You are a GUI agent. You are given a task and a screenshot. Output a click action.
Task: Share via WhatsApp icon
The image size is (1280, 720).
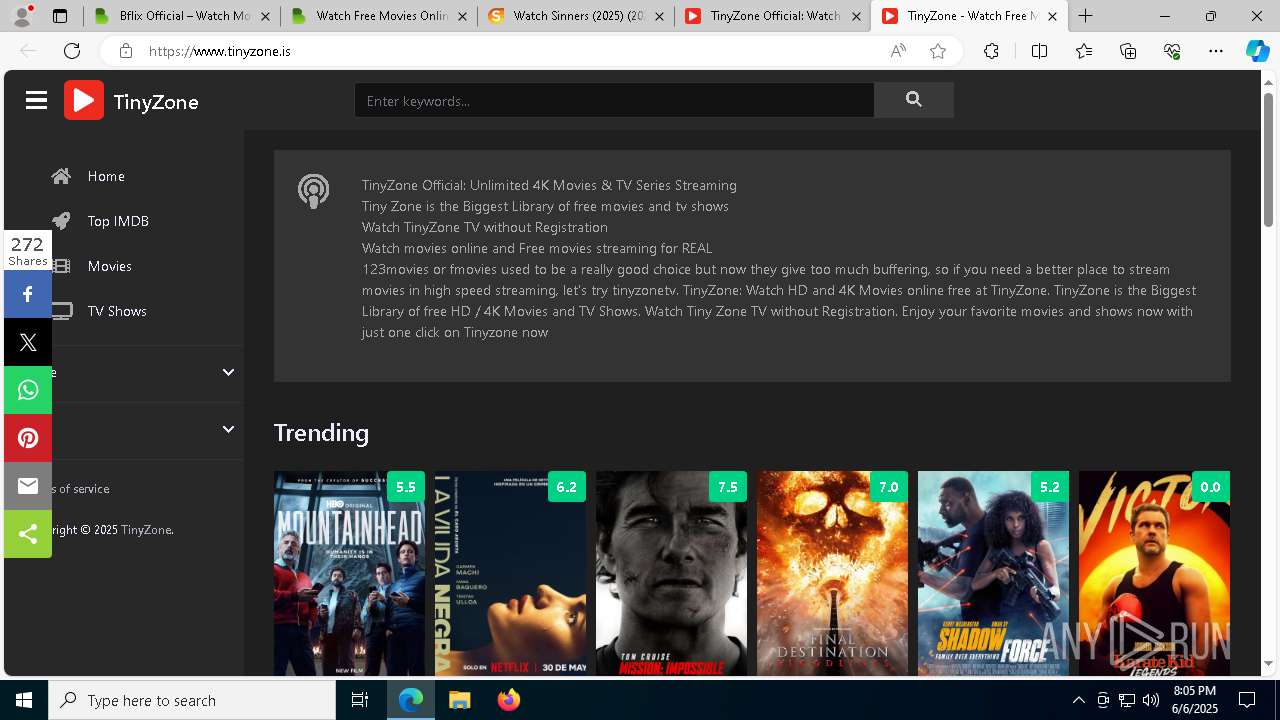(x=28, y=390)
